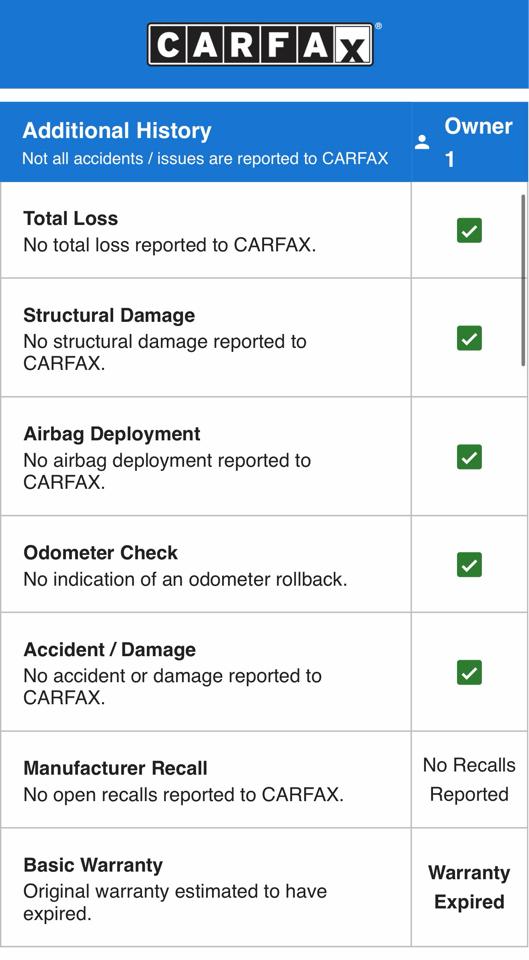Click the Odometer Check heading
This screenshot has width=529, height=960.
point(100,553)
